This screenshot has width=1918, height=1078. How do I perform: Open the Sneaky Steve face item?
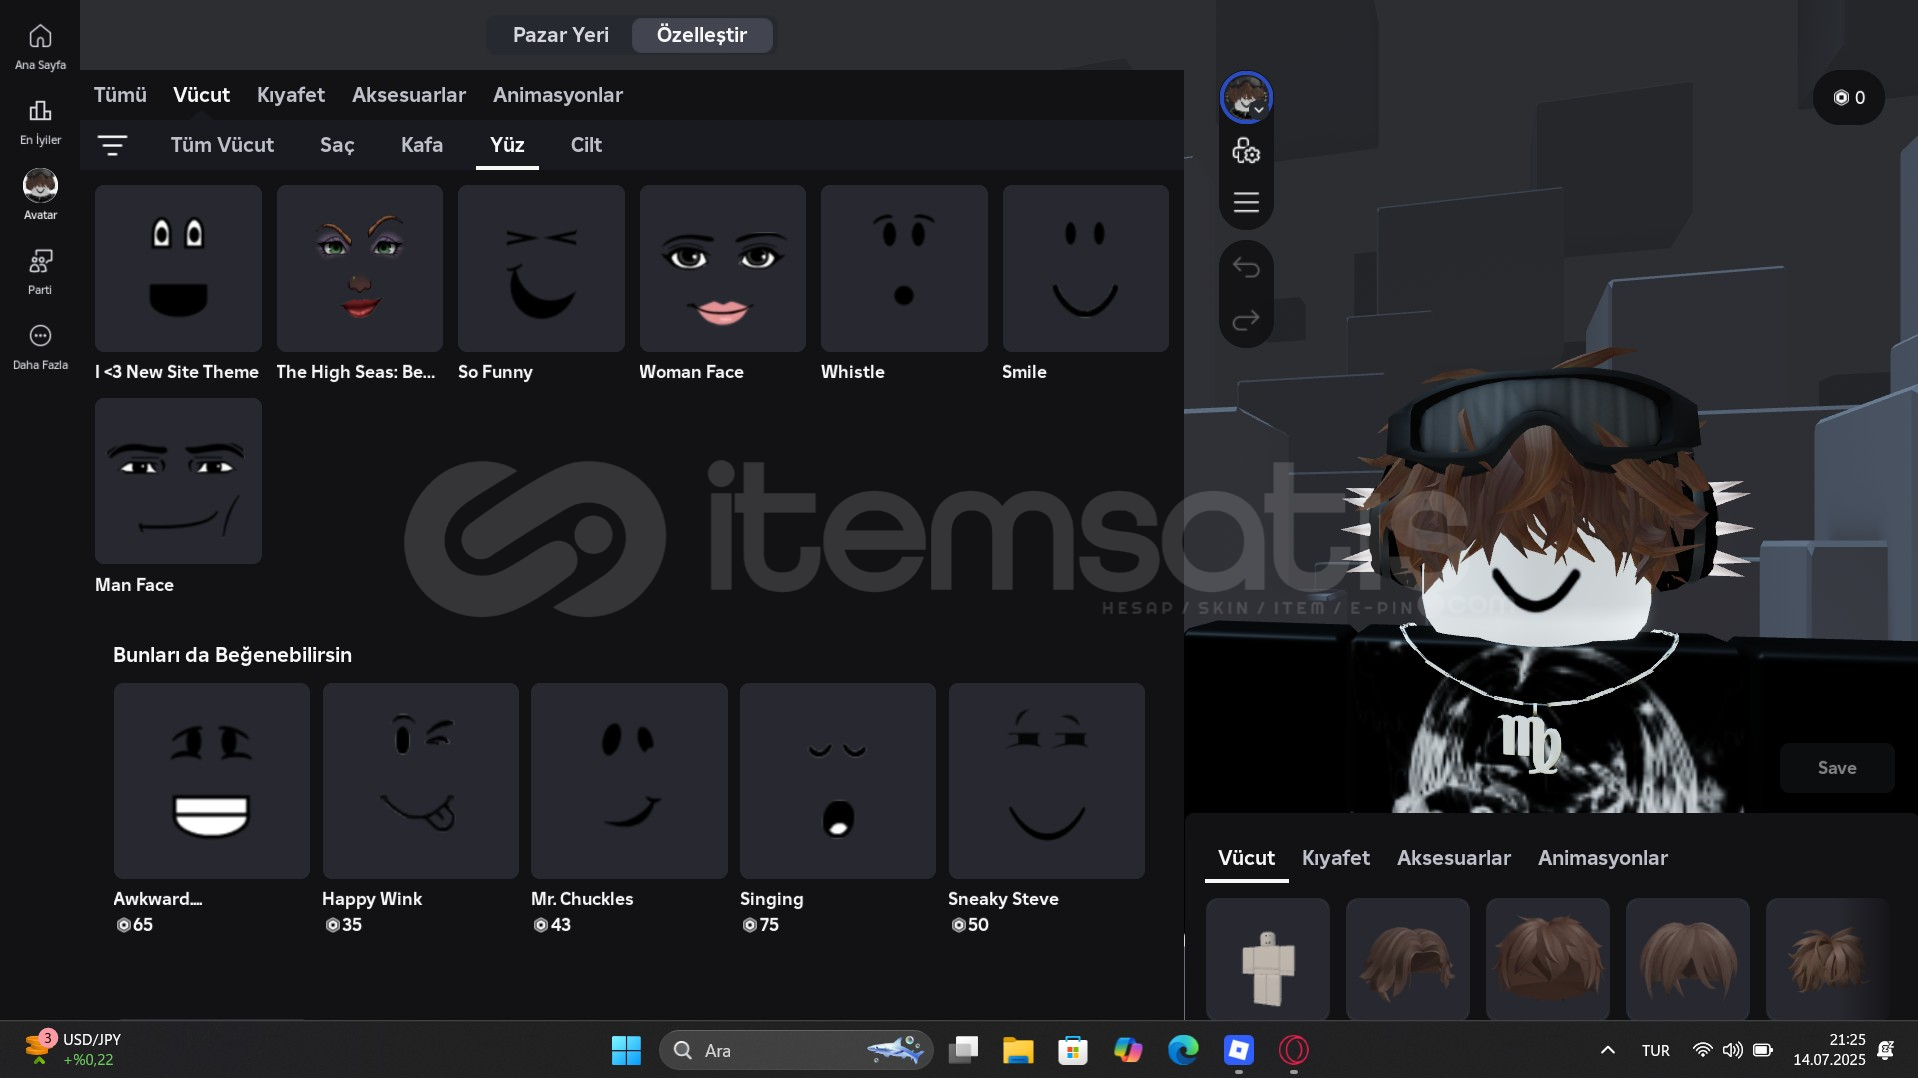coord(1047,781)
